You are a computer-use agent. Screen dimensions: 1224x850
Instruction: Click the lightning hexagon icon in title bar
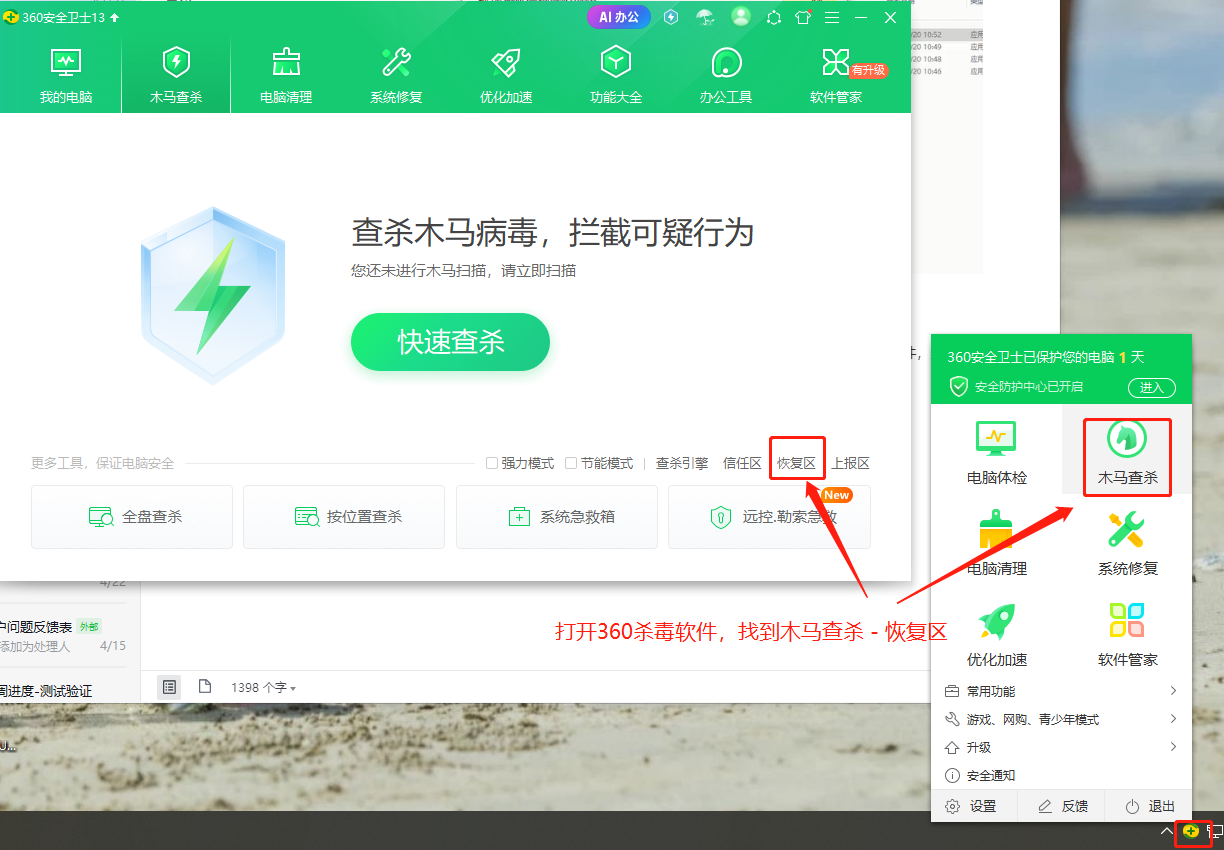pos(671,17)
